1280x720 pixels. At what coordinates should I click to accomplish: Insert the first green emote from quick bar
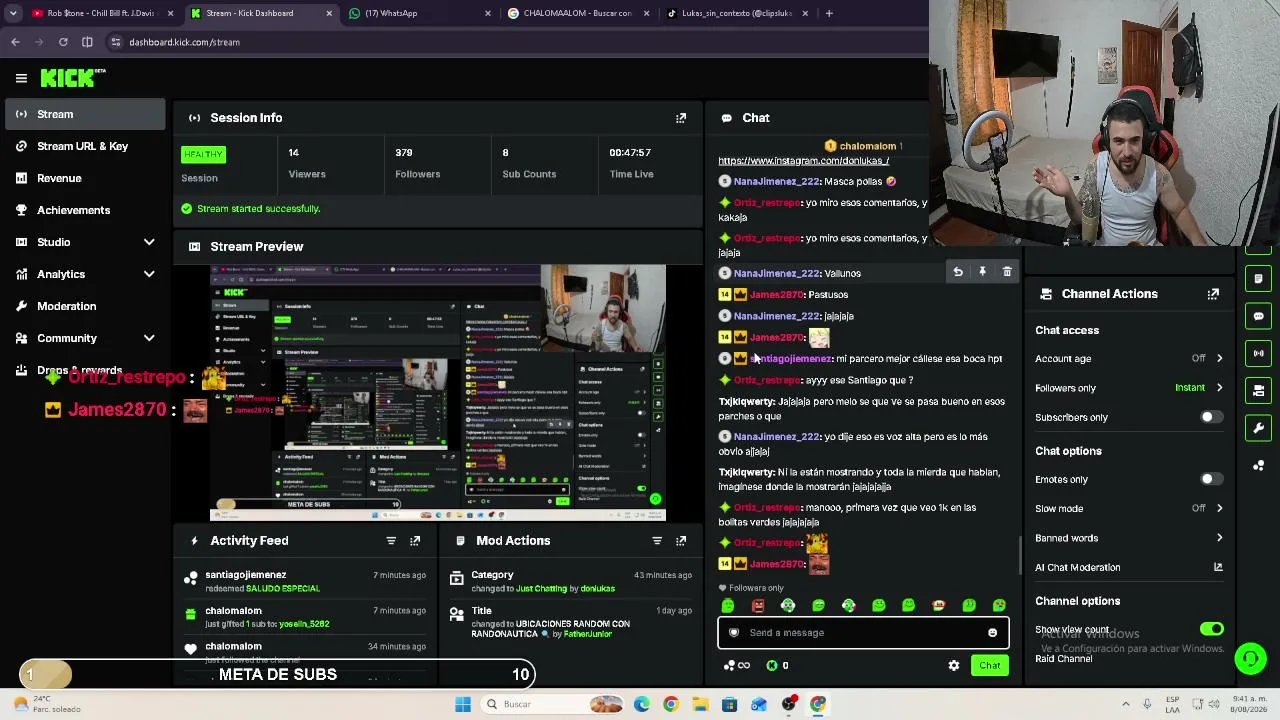728,605
